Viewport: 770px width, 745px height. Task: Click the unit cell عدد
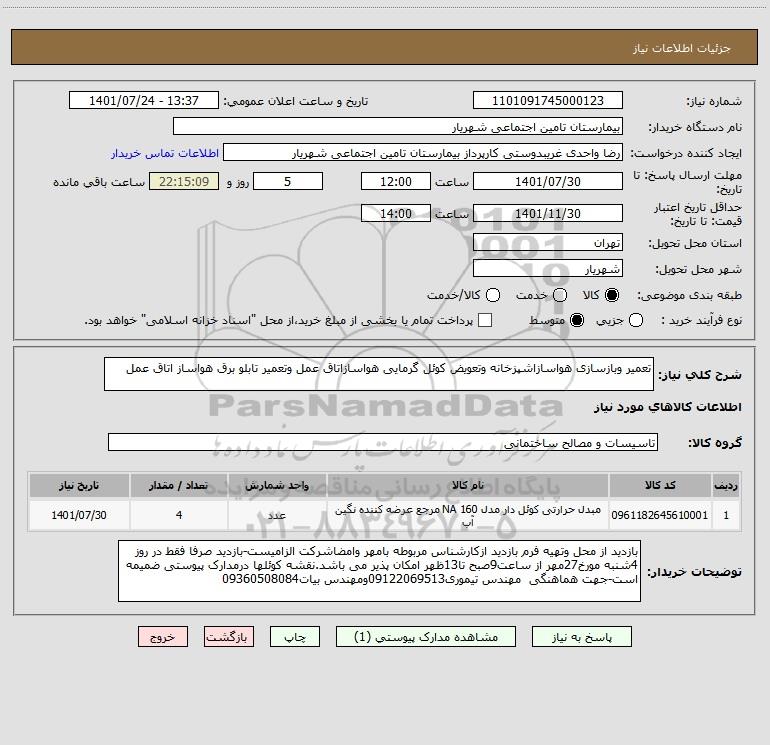(x=277, y=515)
